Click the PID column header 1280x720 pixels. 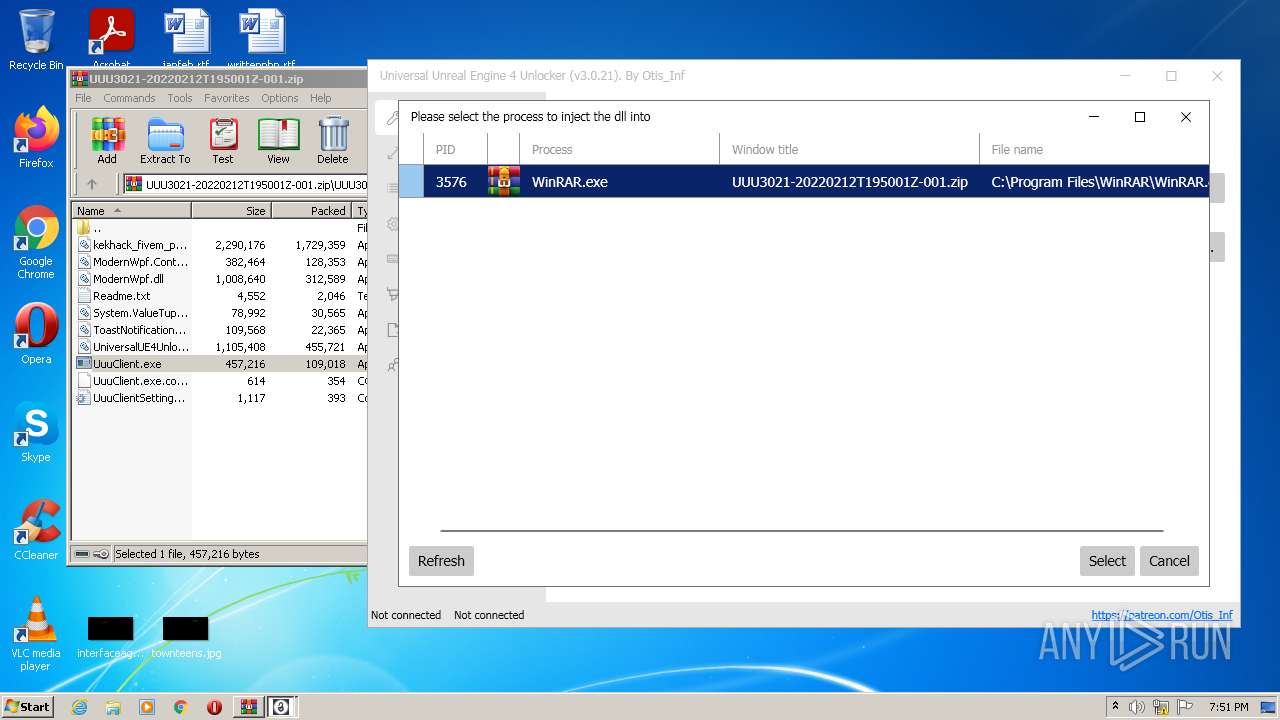click(455, 149)
